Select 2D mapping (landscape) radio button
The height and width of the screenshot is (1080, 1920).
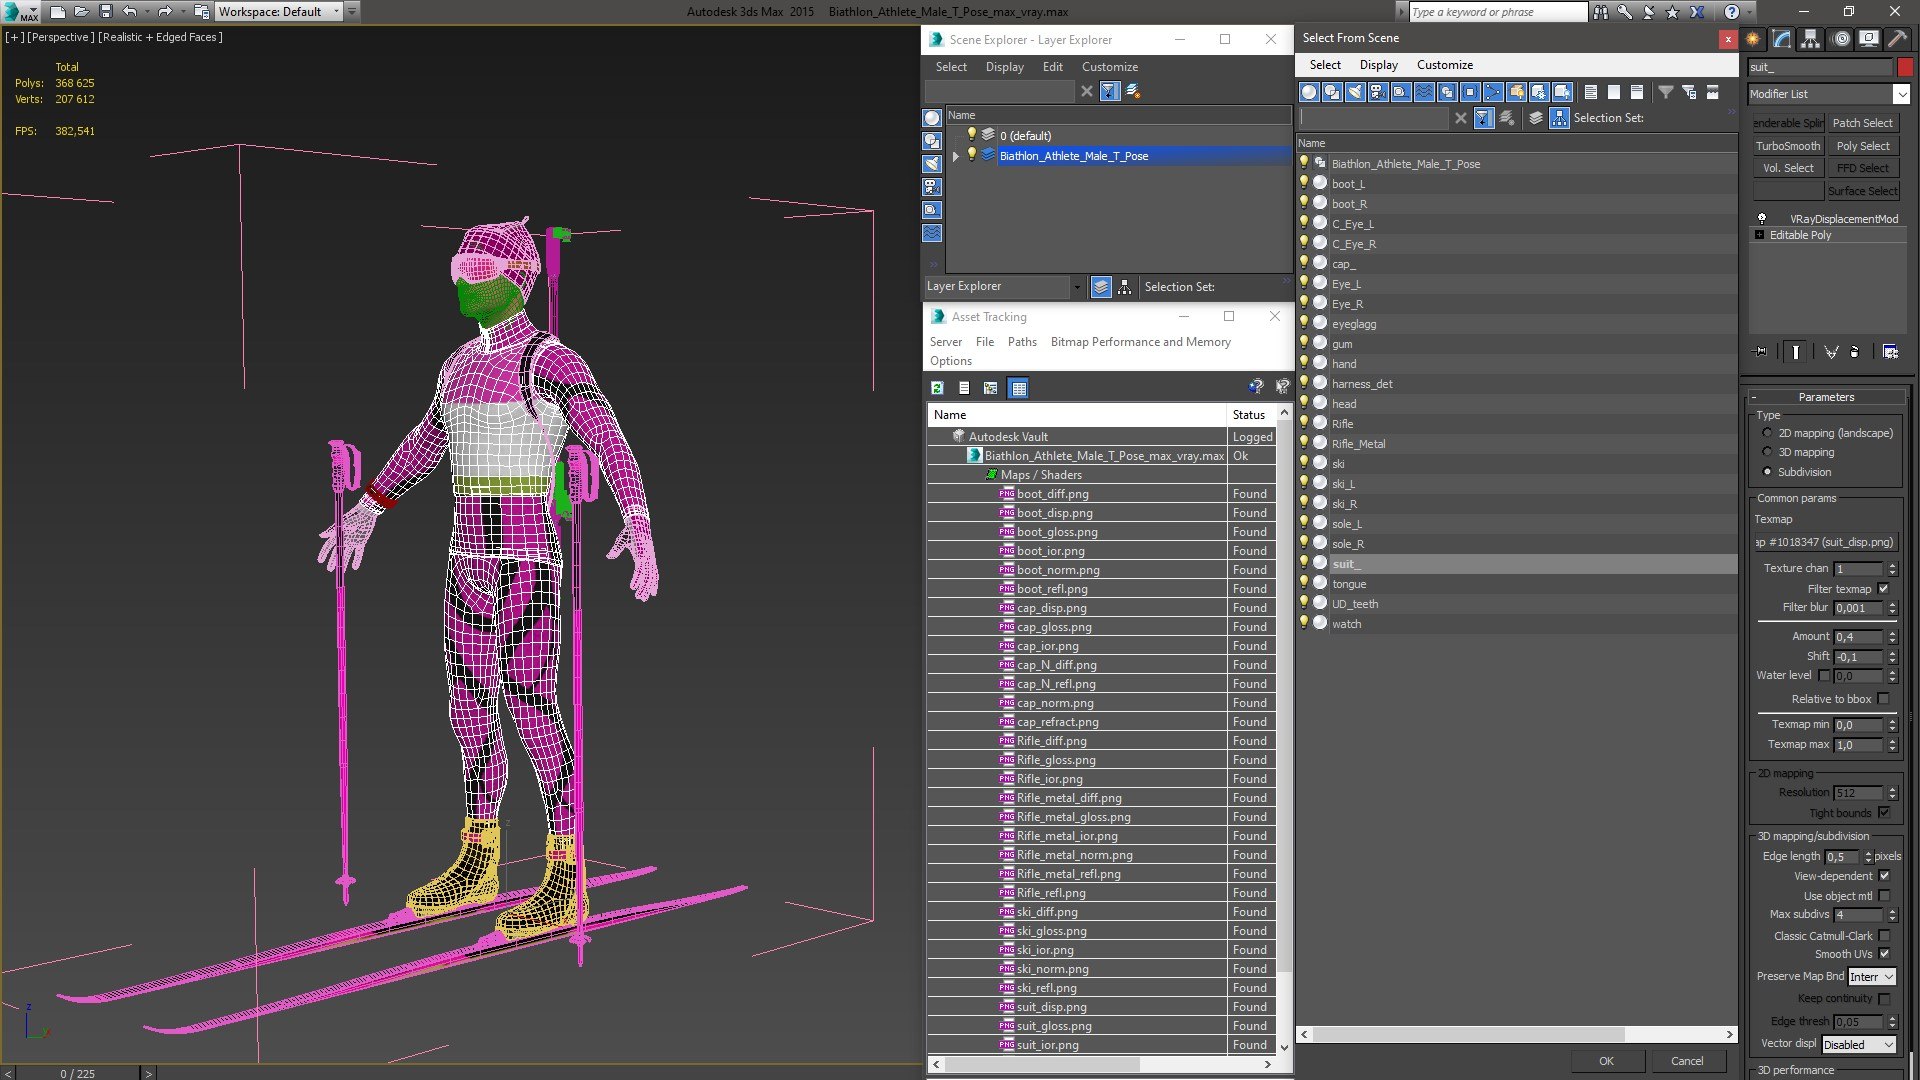(1767, 433)
